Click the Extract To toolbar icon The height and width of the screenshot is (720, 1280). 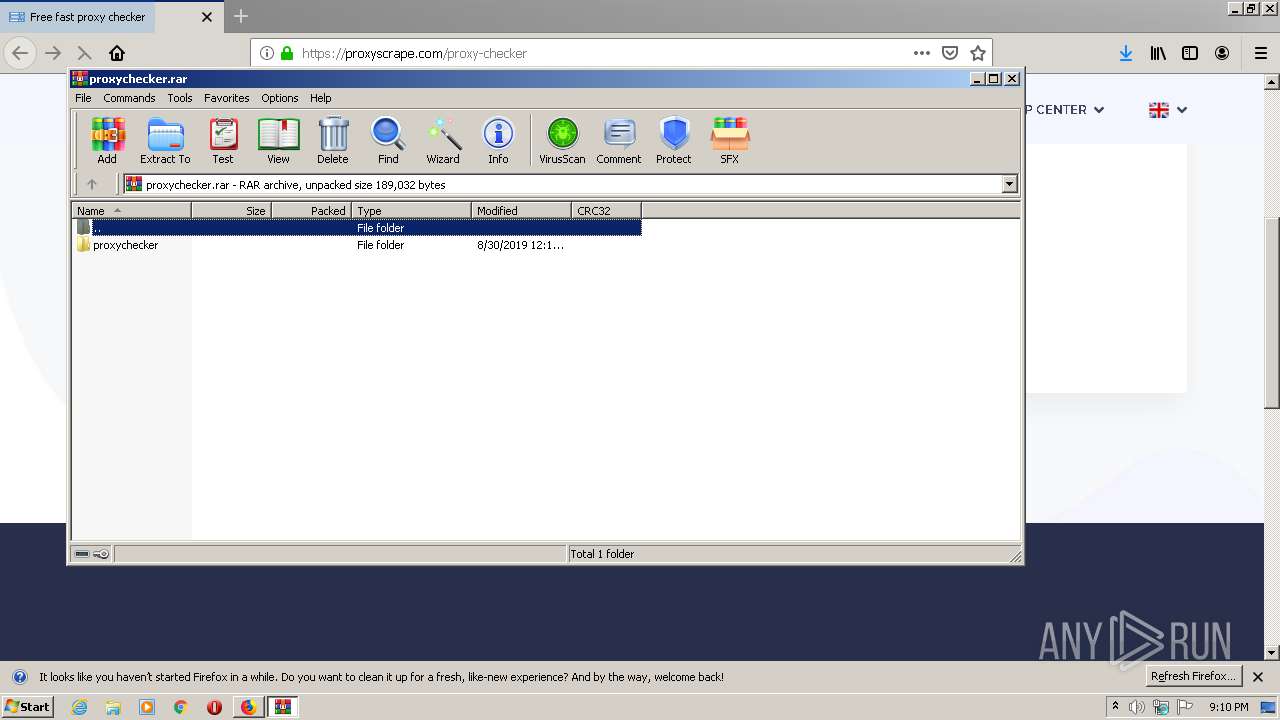click(165, 140)
